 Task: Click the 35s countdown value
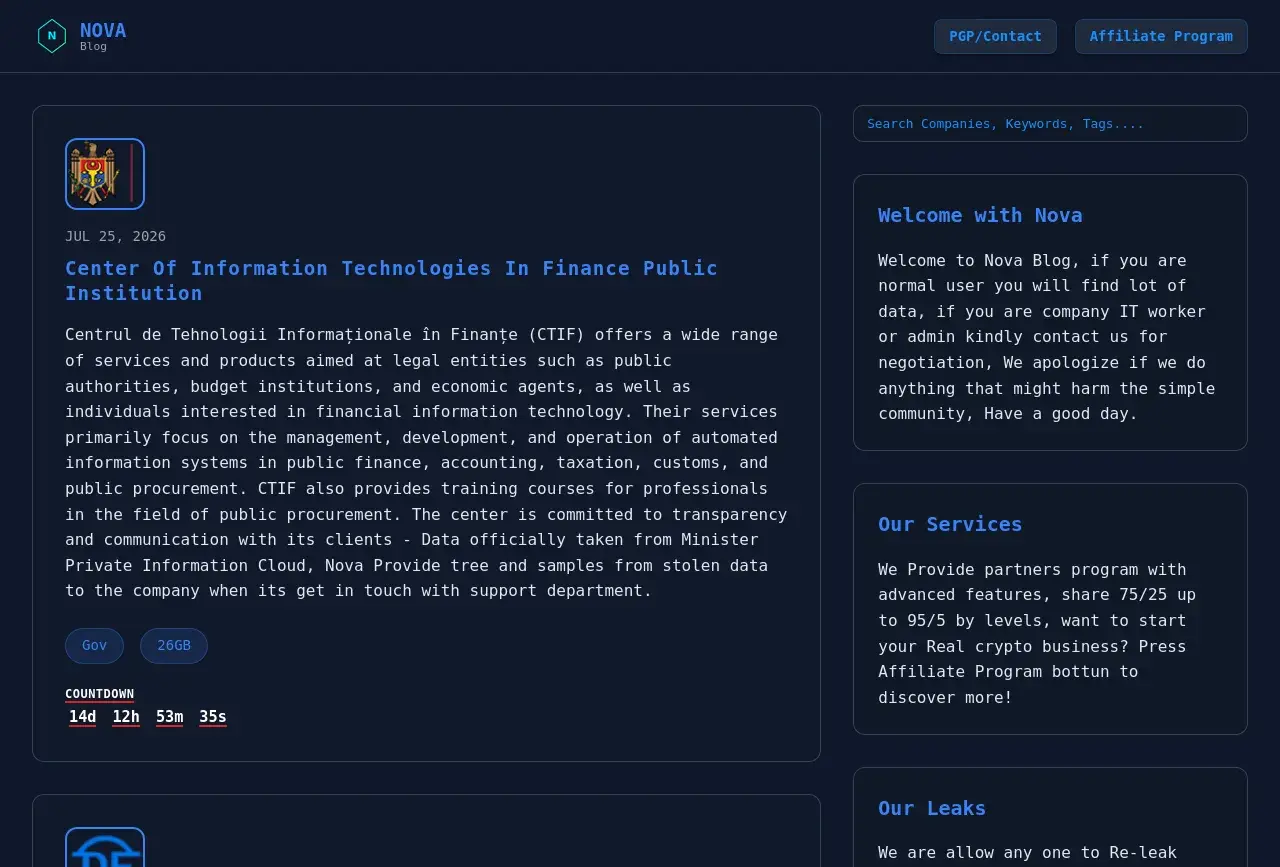coord(213,717)
